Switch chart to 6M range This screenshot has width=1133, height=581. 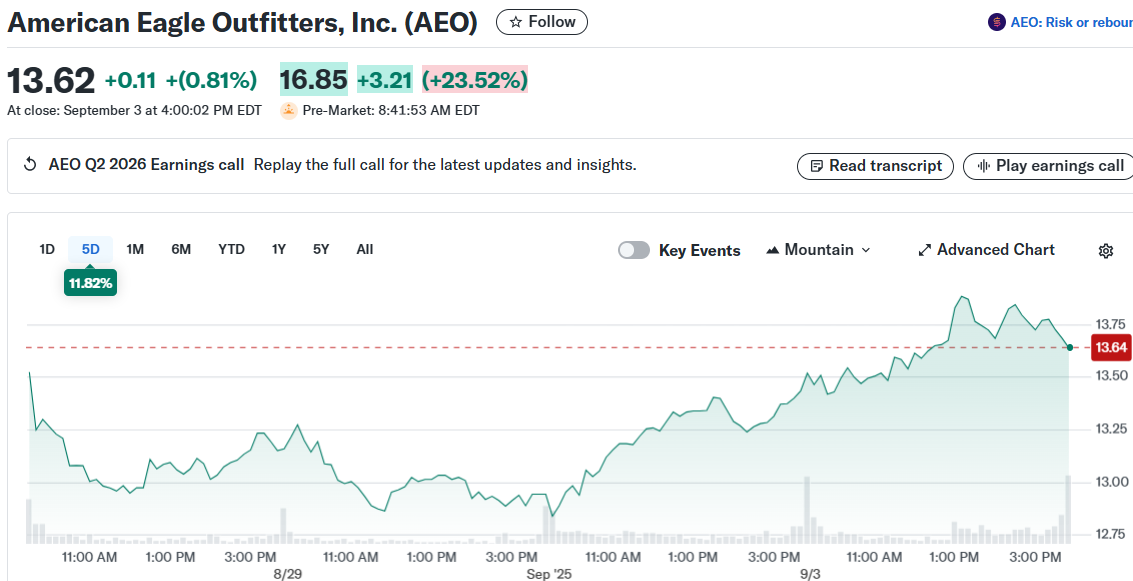[181, 249]
